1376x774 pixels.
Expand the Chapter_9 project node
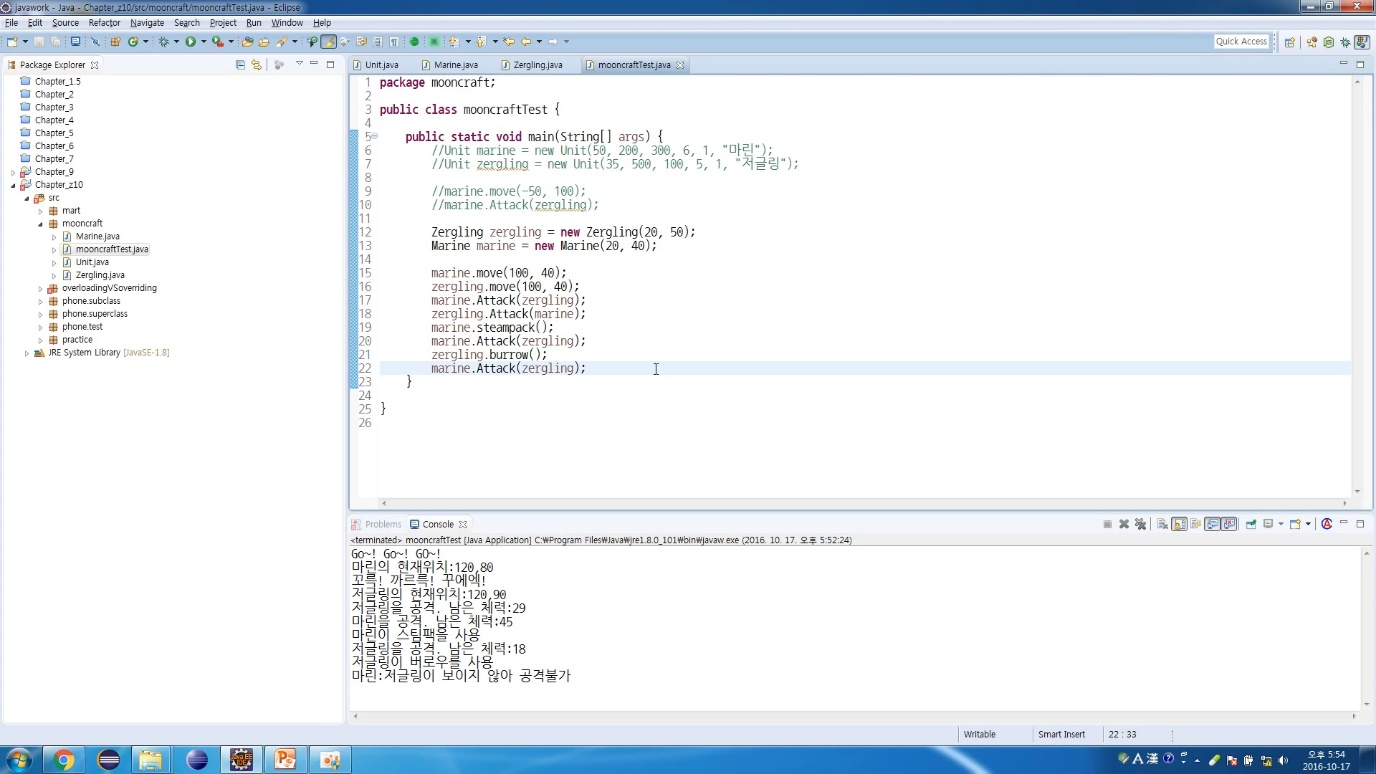pos(13,172)
